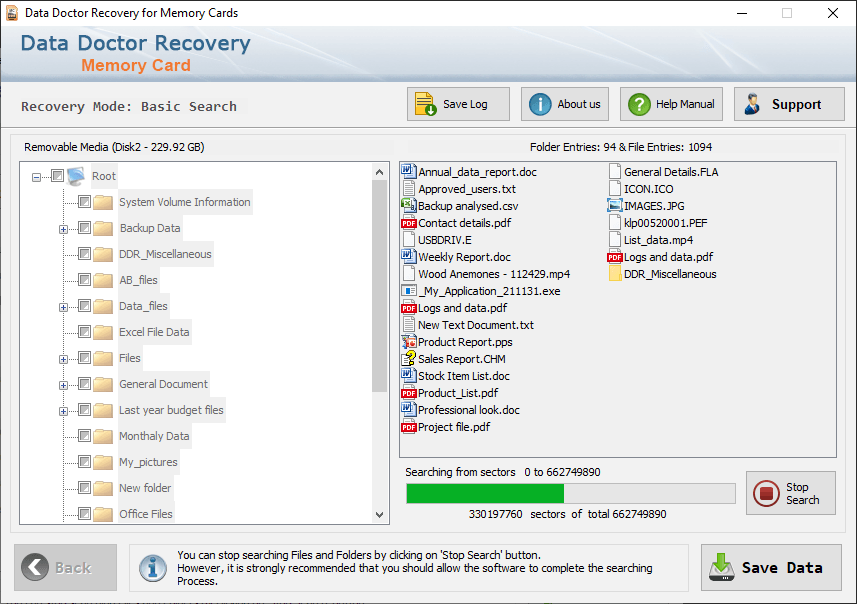Click the Excel icon of Backup analysed.csv
The width and height of the screenshot is (857, 604).
(x=408, y=206)
